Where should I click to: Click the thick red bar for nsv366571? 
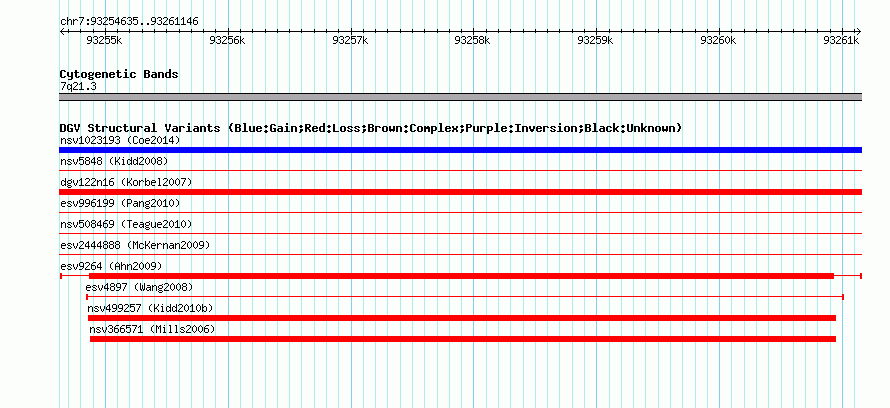tap(463, 339)
